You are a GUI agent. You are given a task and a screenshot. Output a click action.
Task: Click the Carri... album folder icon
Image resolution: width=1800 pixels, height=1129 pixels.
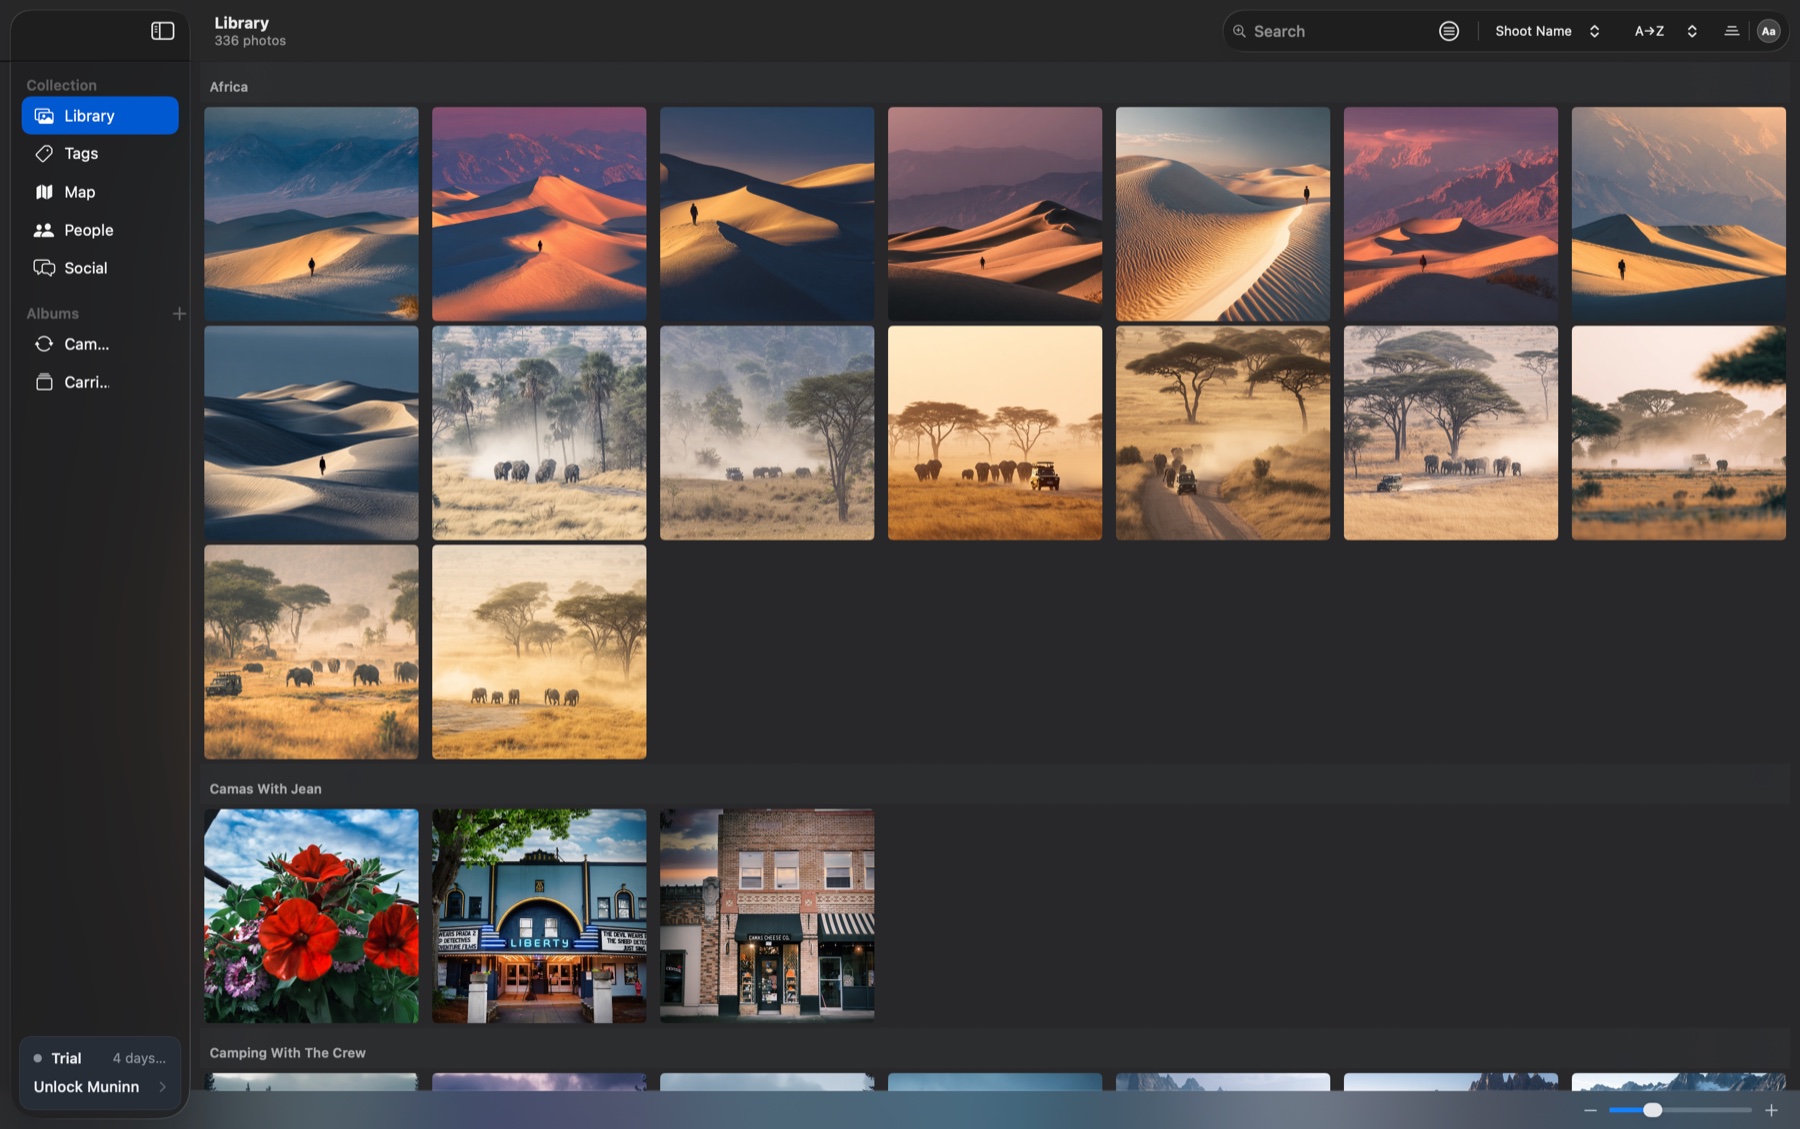point(44,382)
